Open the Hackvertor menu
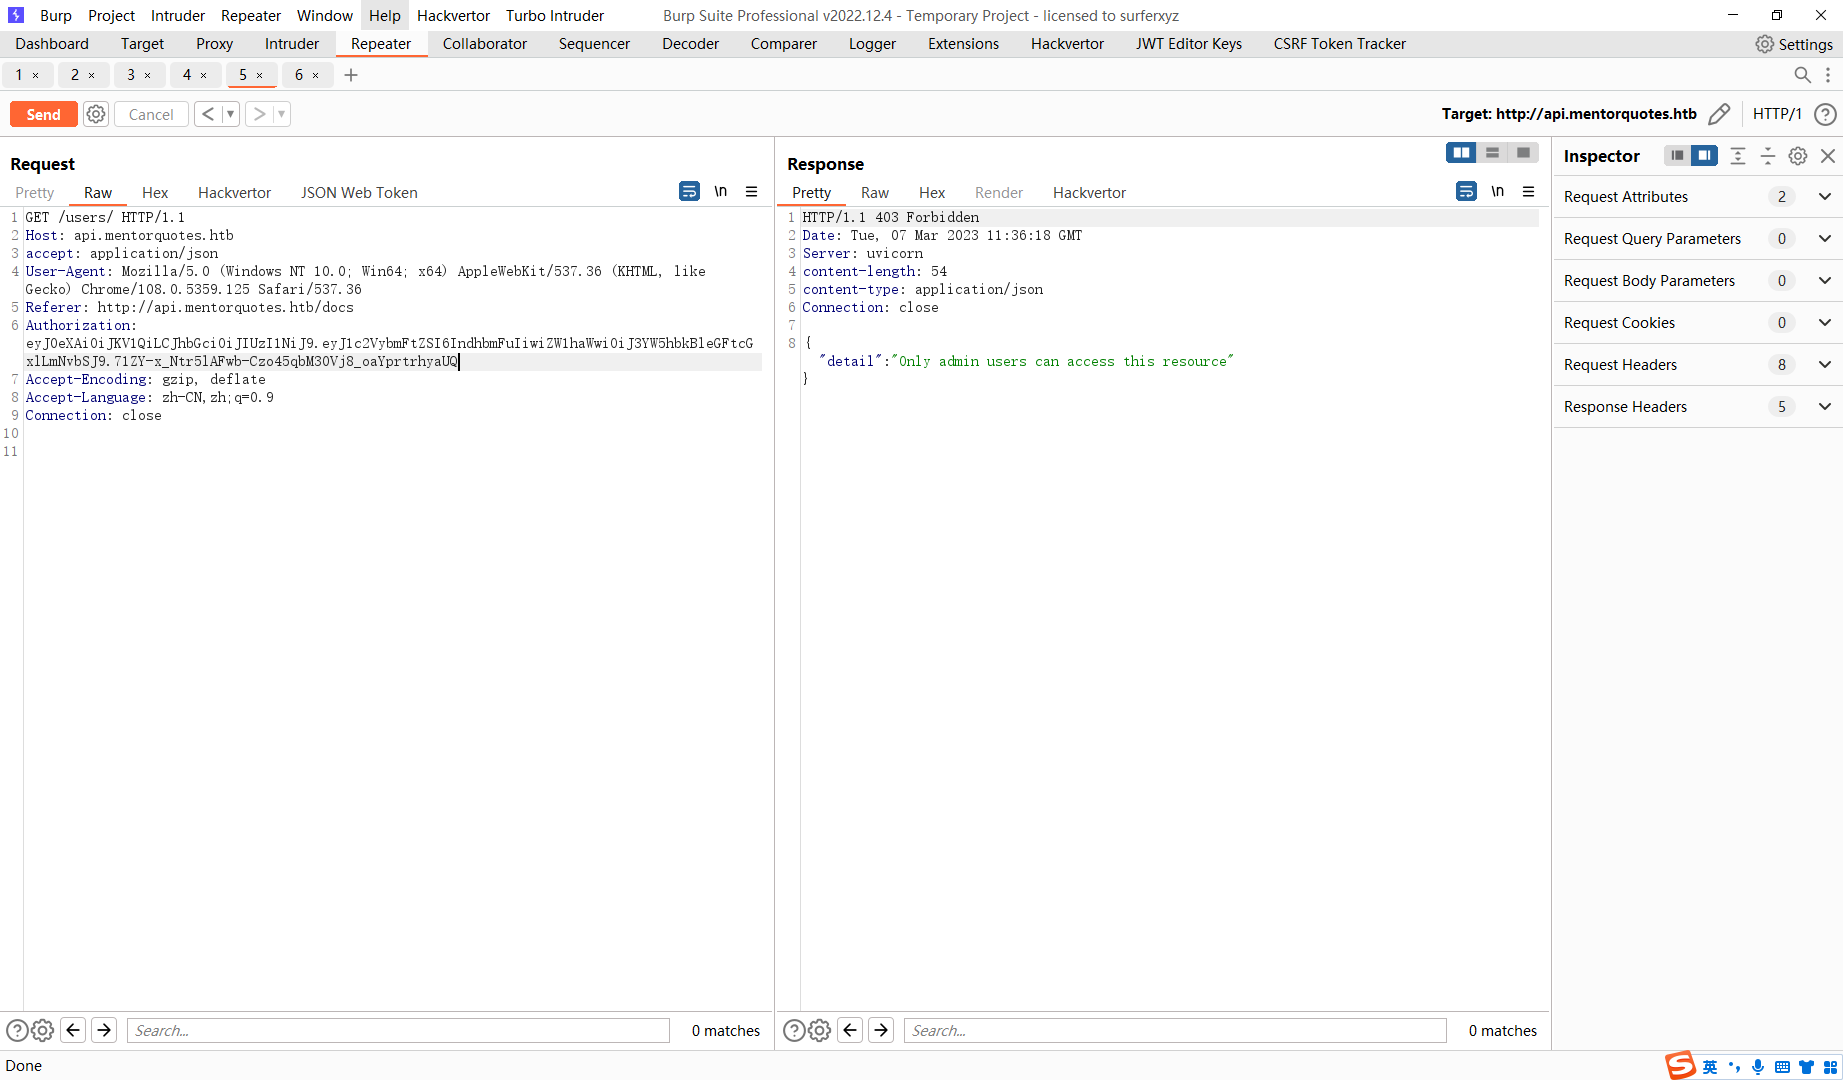Image resolution: width=1843 pixels, height=1080 pixels. click(x=453, y=16)
